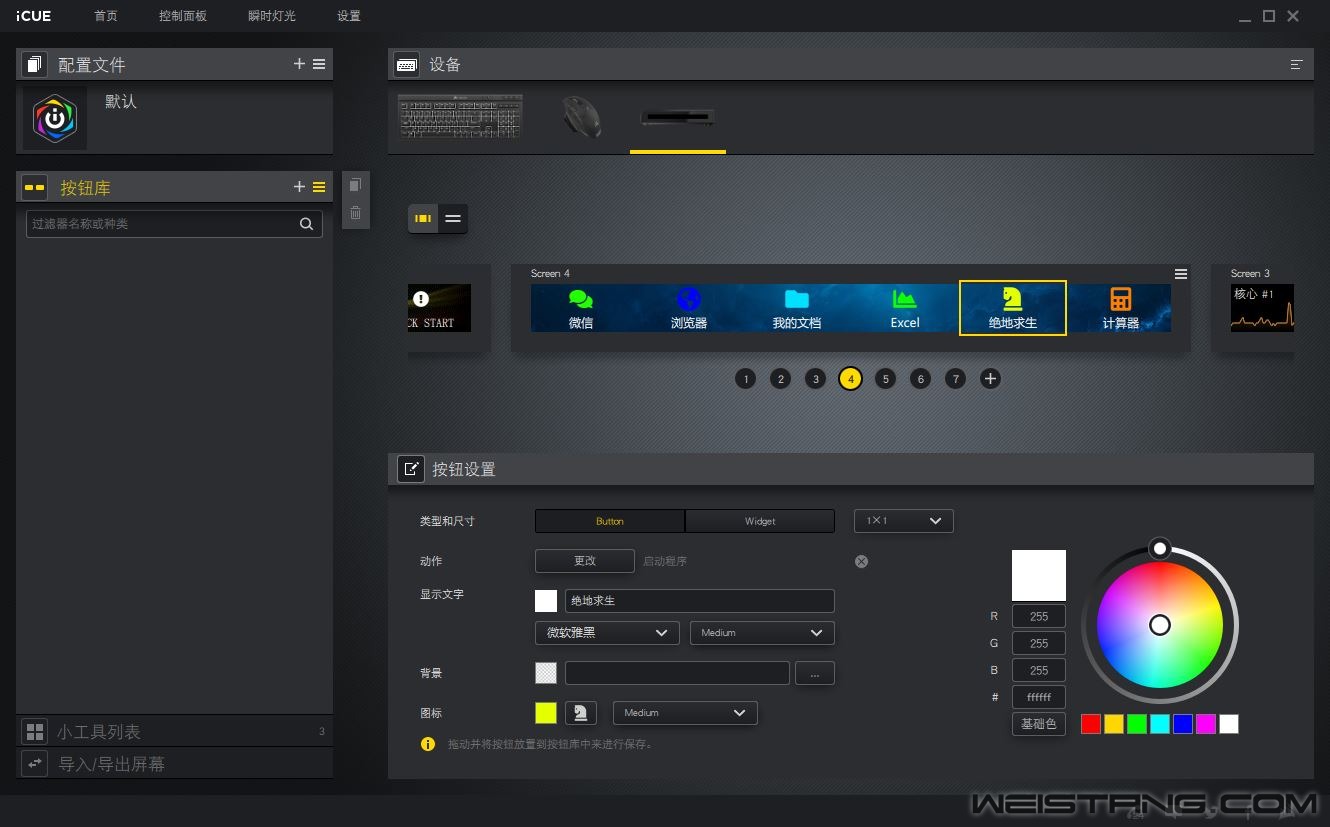Choose icon image using the knight icon button

581,713
